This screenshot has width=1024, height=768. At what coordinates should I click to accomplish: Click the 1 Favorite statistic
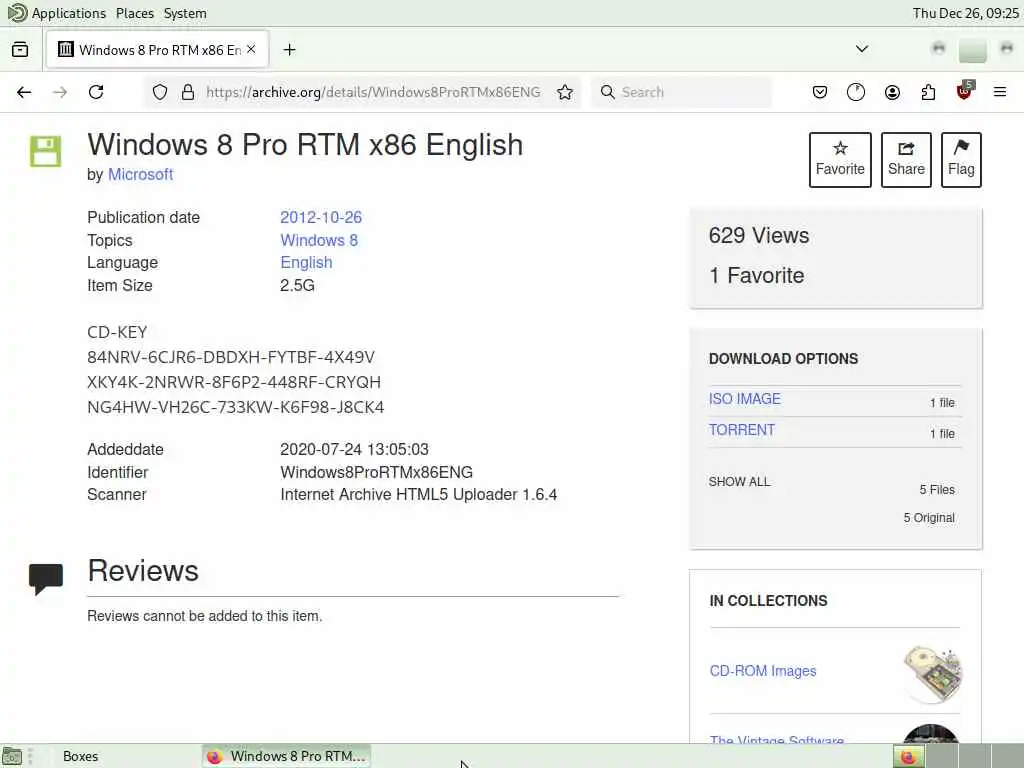756,276
